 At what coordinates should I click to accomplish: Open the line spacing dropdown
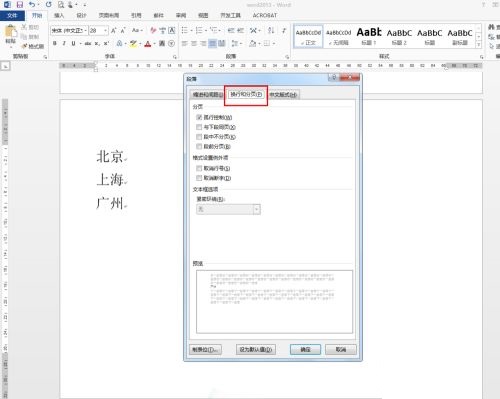point(236,43)
